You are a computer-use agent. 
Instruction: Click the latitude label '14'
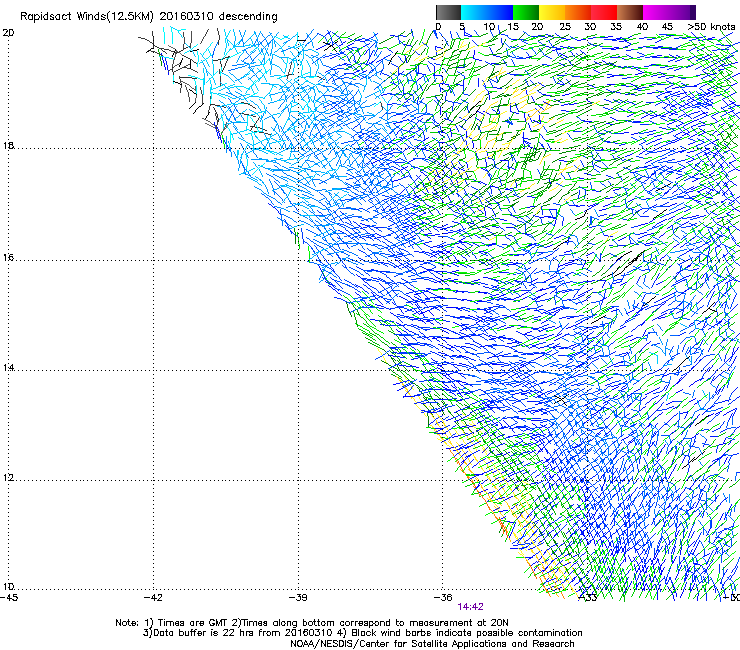[x=8, y=367]
